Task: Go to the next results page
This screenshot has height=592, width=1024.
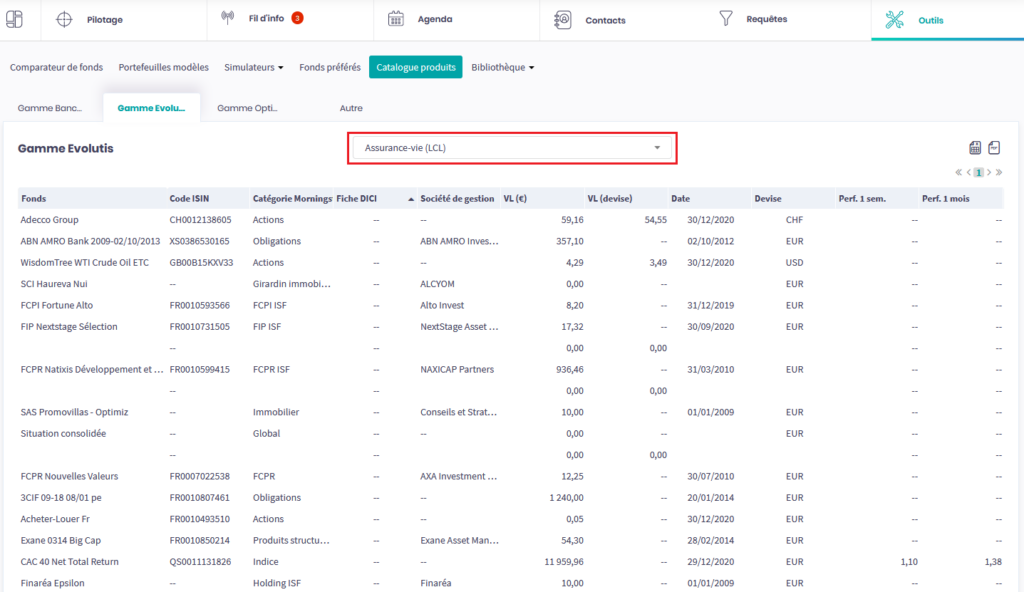Action: [x=989, y=172]
